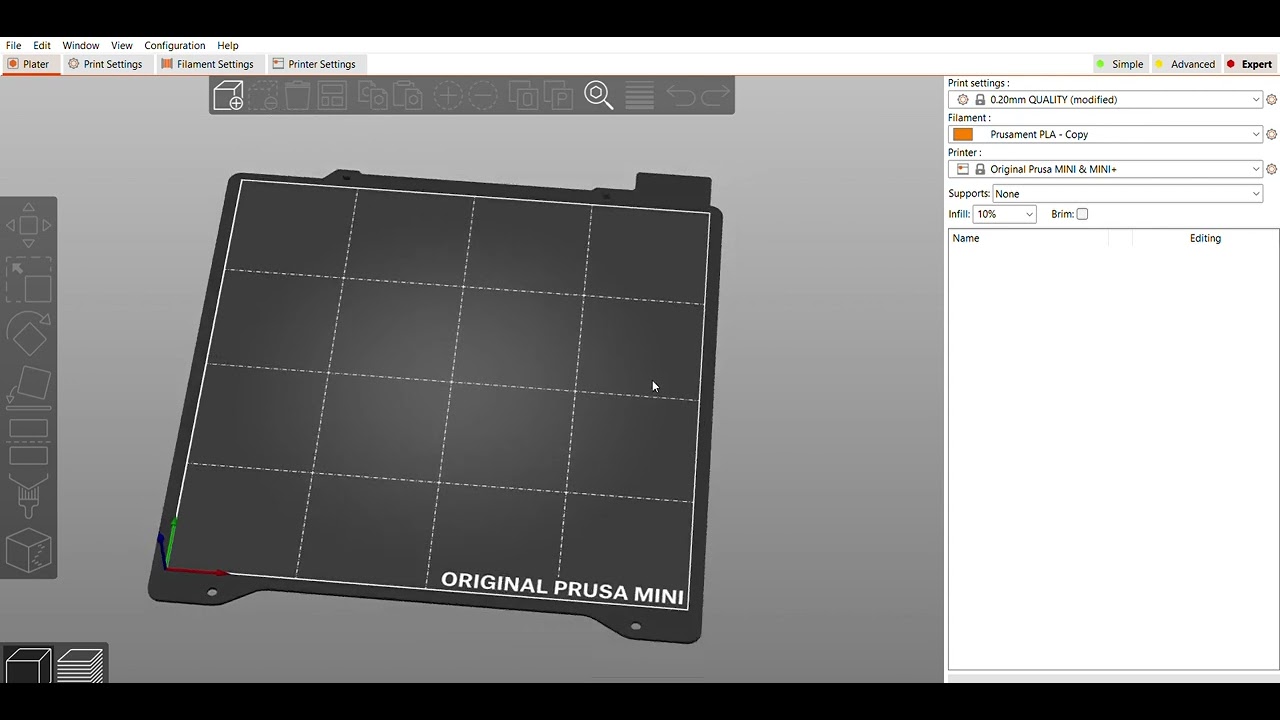This screenshot has width=1280, height=720.
Task: Open the Supports dropdown
Action: (1127, 194)
